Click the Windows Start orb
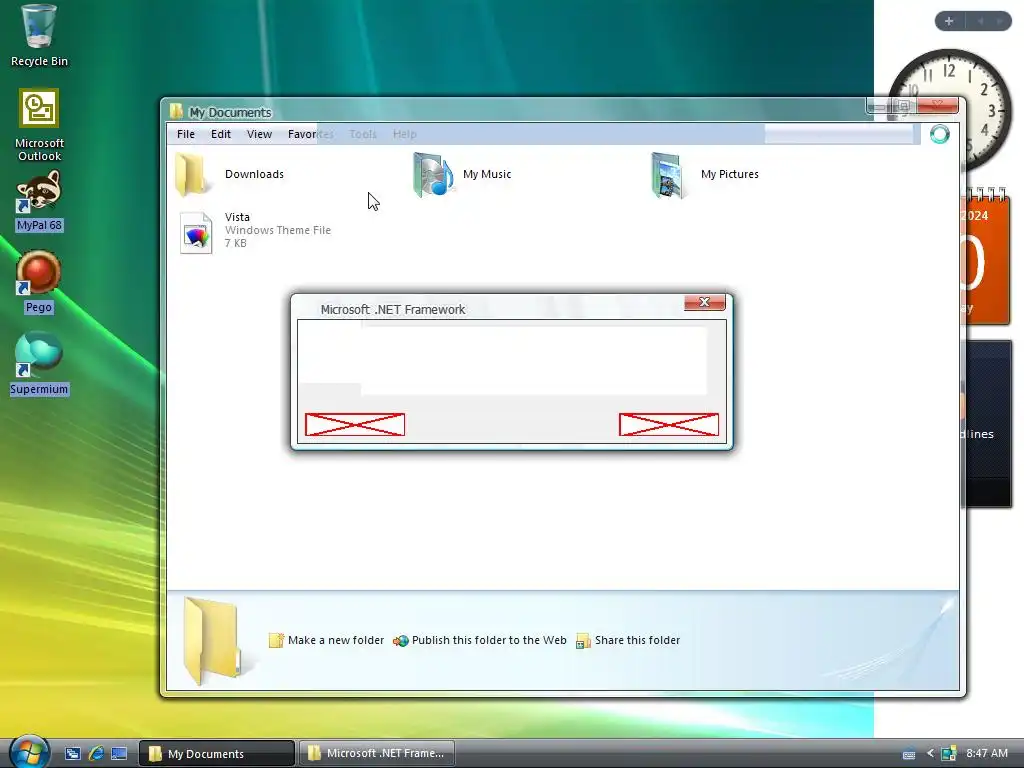The image size is (1024, 768). (29, 752)
